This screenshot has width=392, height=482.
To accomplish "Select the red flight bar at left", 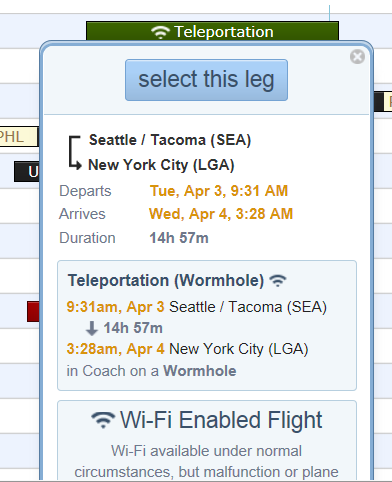I will (33, 312).
